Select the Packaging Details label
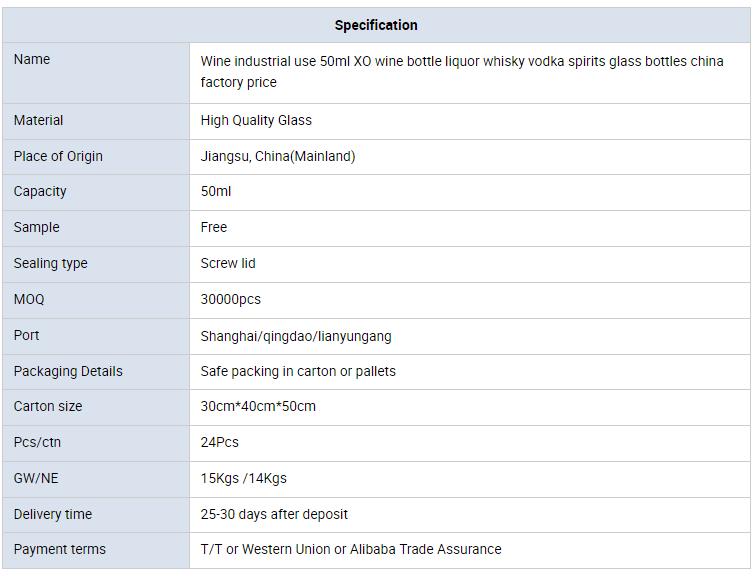Viewport: 754px width, 576px height. (68, 371)
